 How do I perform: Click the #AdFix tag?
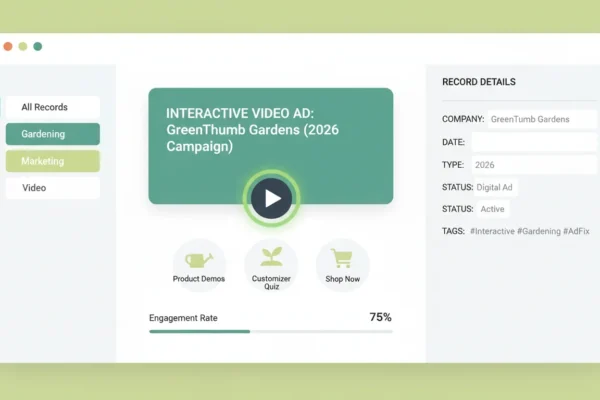tap(576, 231)
